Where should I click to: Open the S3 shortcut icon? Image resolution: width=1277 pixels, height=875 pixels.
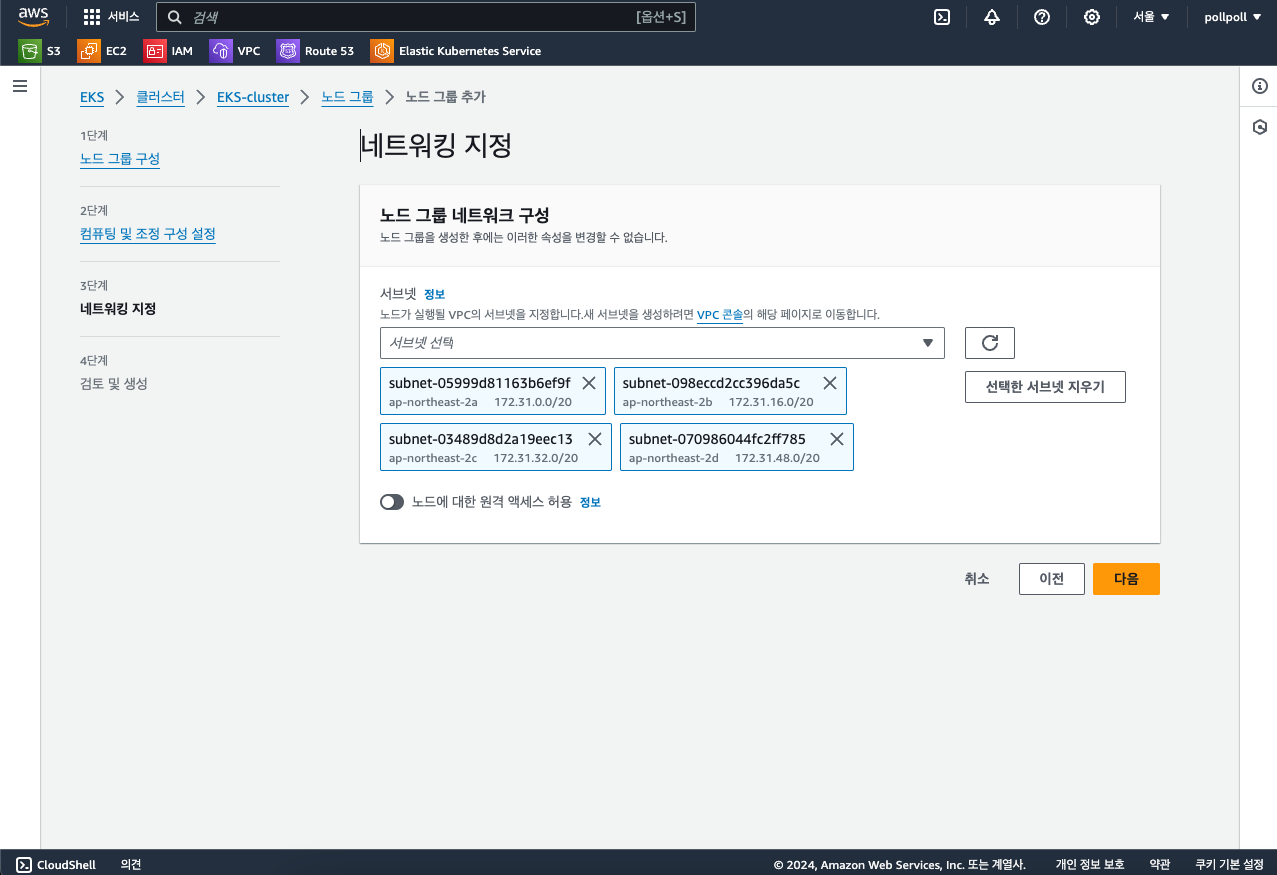[x=29, y=50]
